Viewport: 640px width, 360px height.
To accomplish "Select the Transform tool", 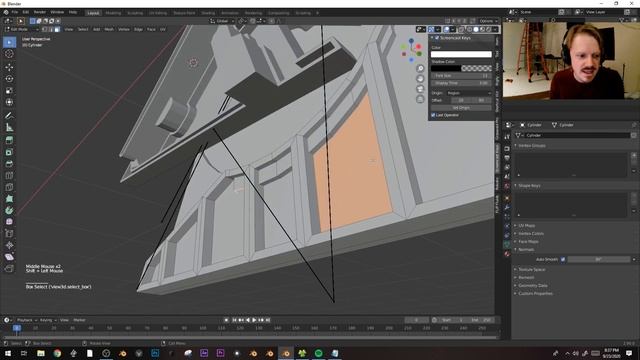I will [x=9, y=102].
